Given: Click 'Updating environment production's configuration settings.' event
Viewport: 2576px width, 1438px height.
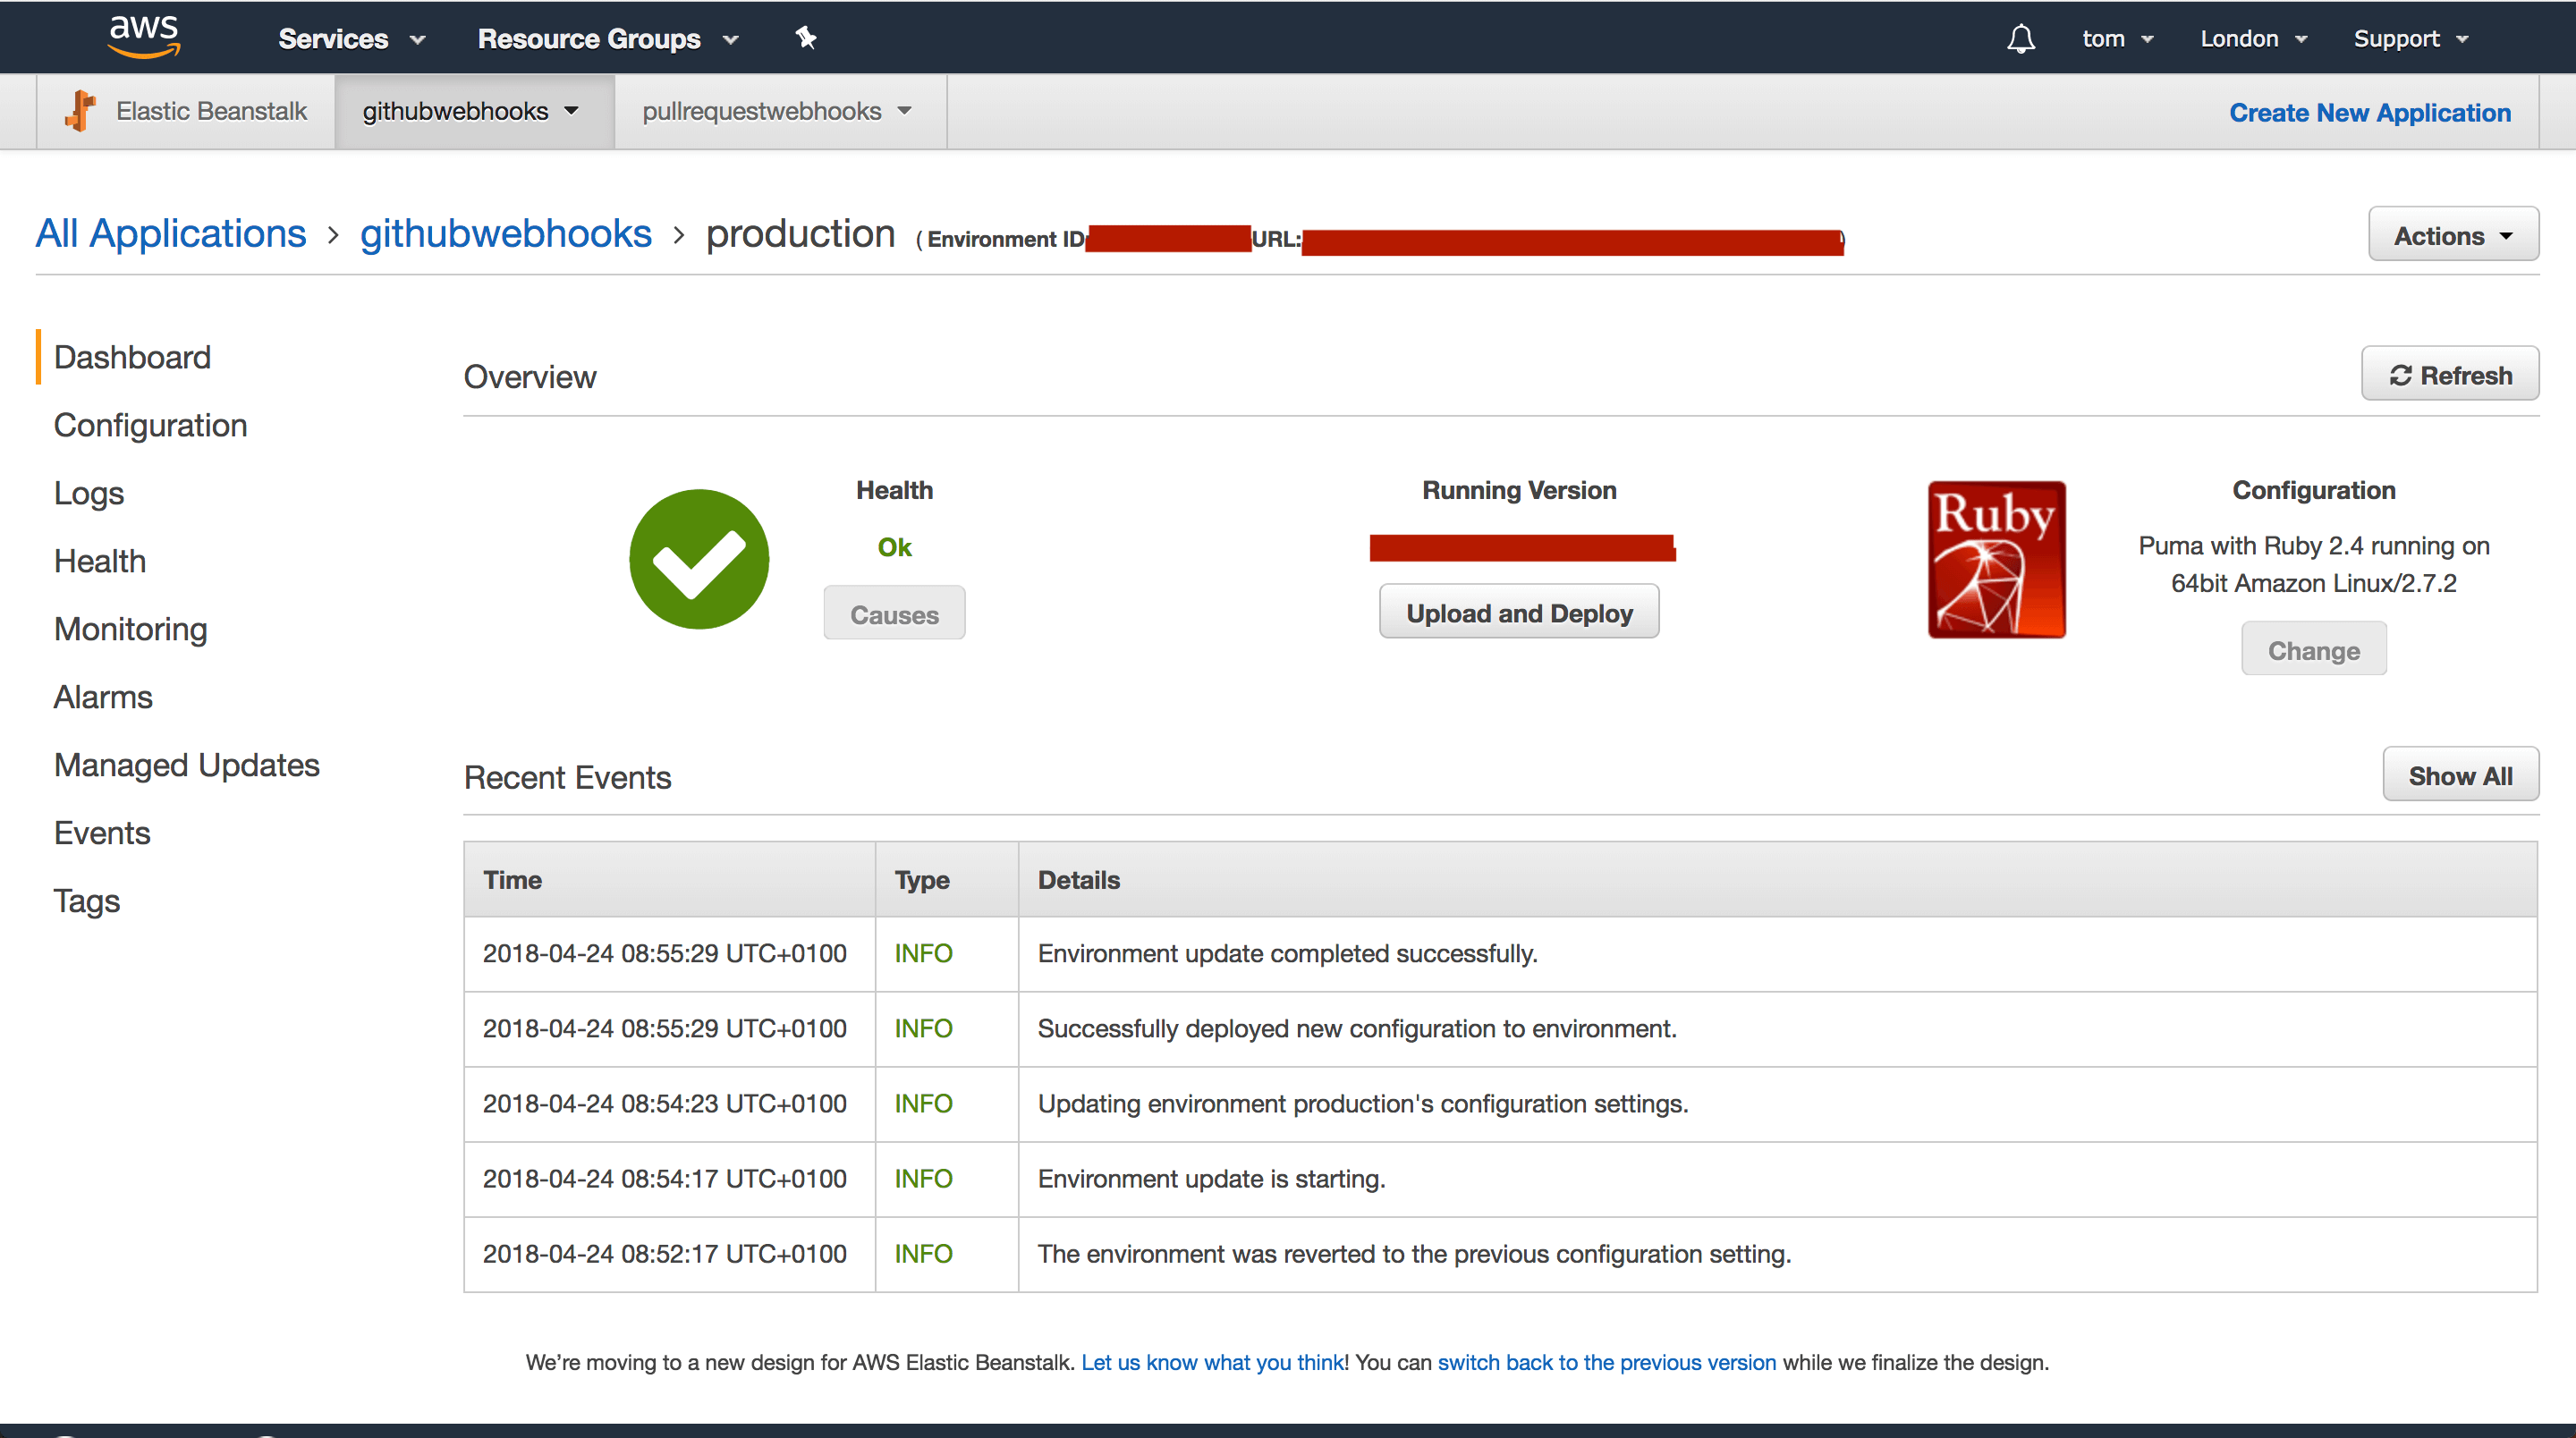Looking at the screenshot, I should [1362, 1103].
